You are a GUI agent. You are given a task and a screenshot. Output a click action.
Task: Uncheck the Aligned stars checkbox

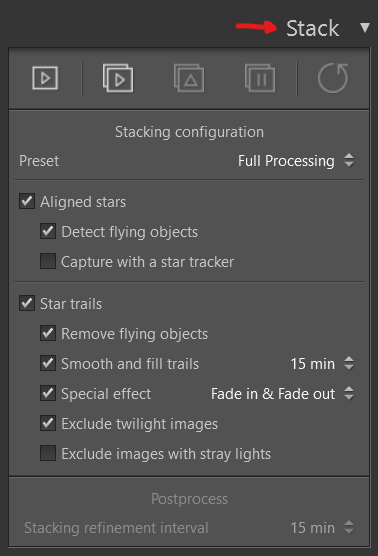27,201
